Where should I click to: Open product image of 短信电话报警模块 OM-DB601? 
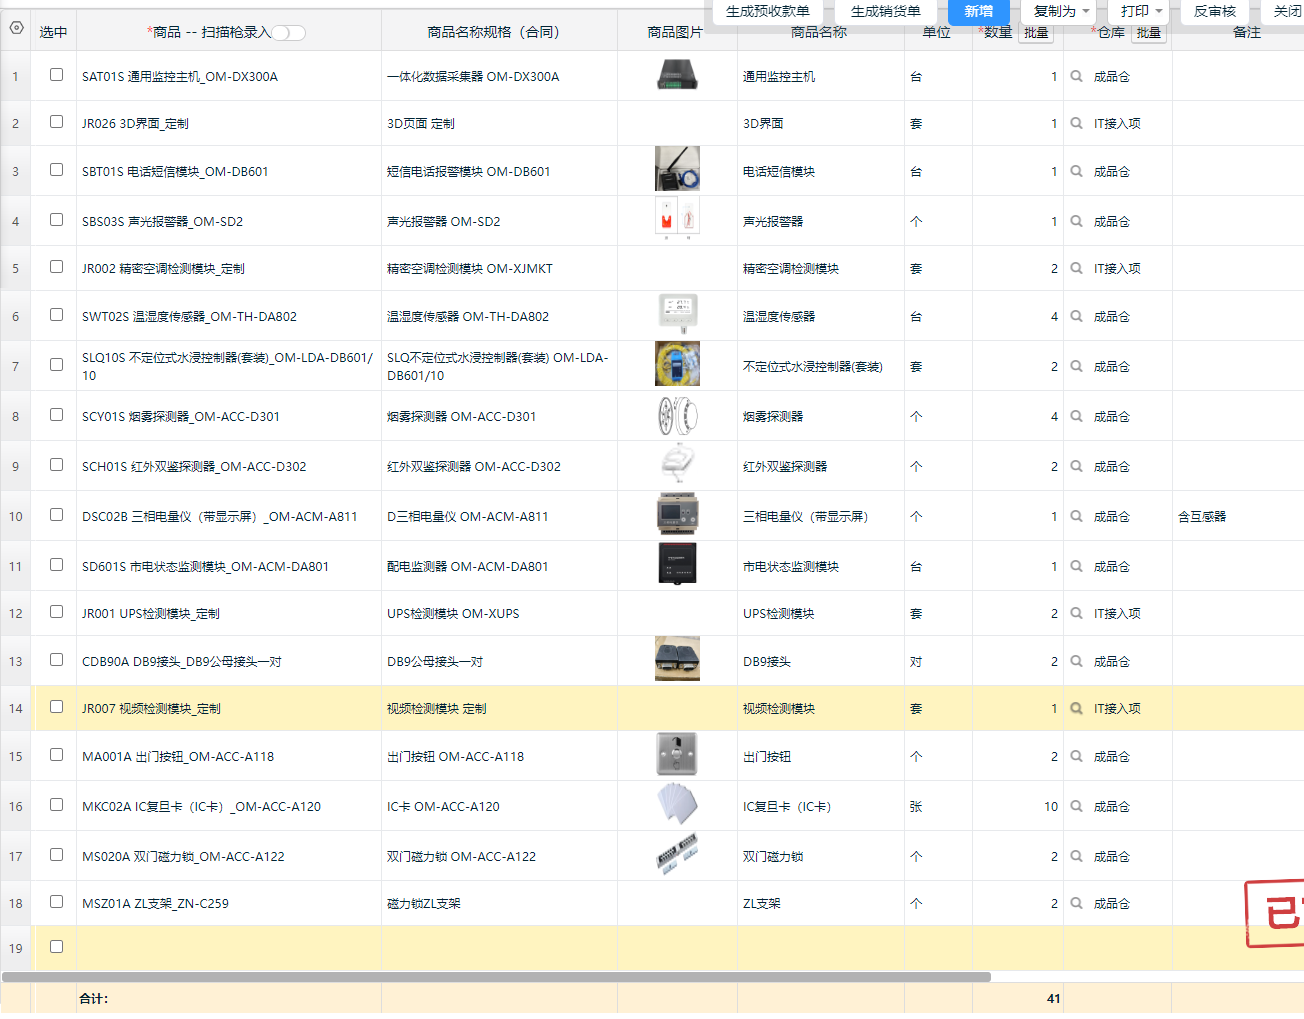(677, 169)
